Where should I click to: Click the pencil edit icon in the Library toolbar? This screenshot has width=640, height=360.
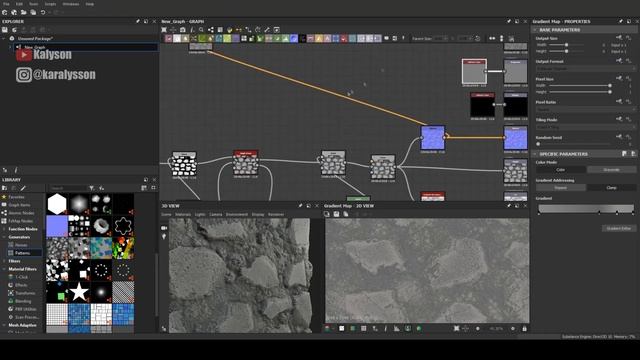pos(23,188)
